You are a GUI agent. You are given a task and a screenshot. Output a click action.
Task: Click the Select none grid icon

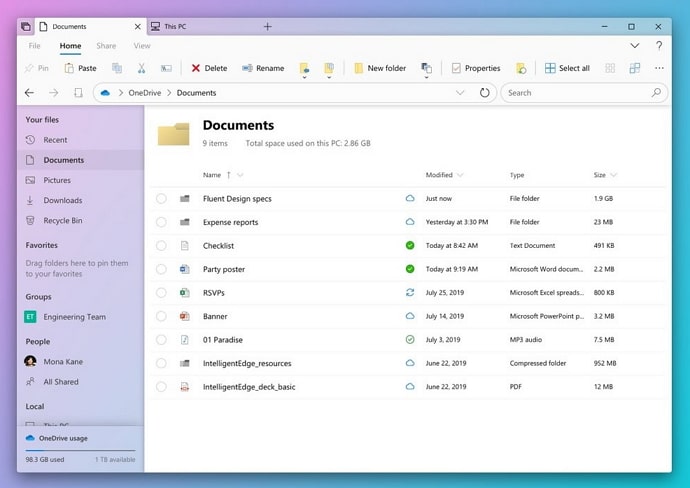pos(610,68)
